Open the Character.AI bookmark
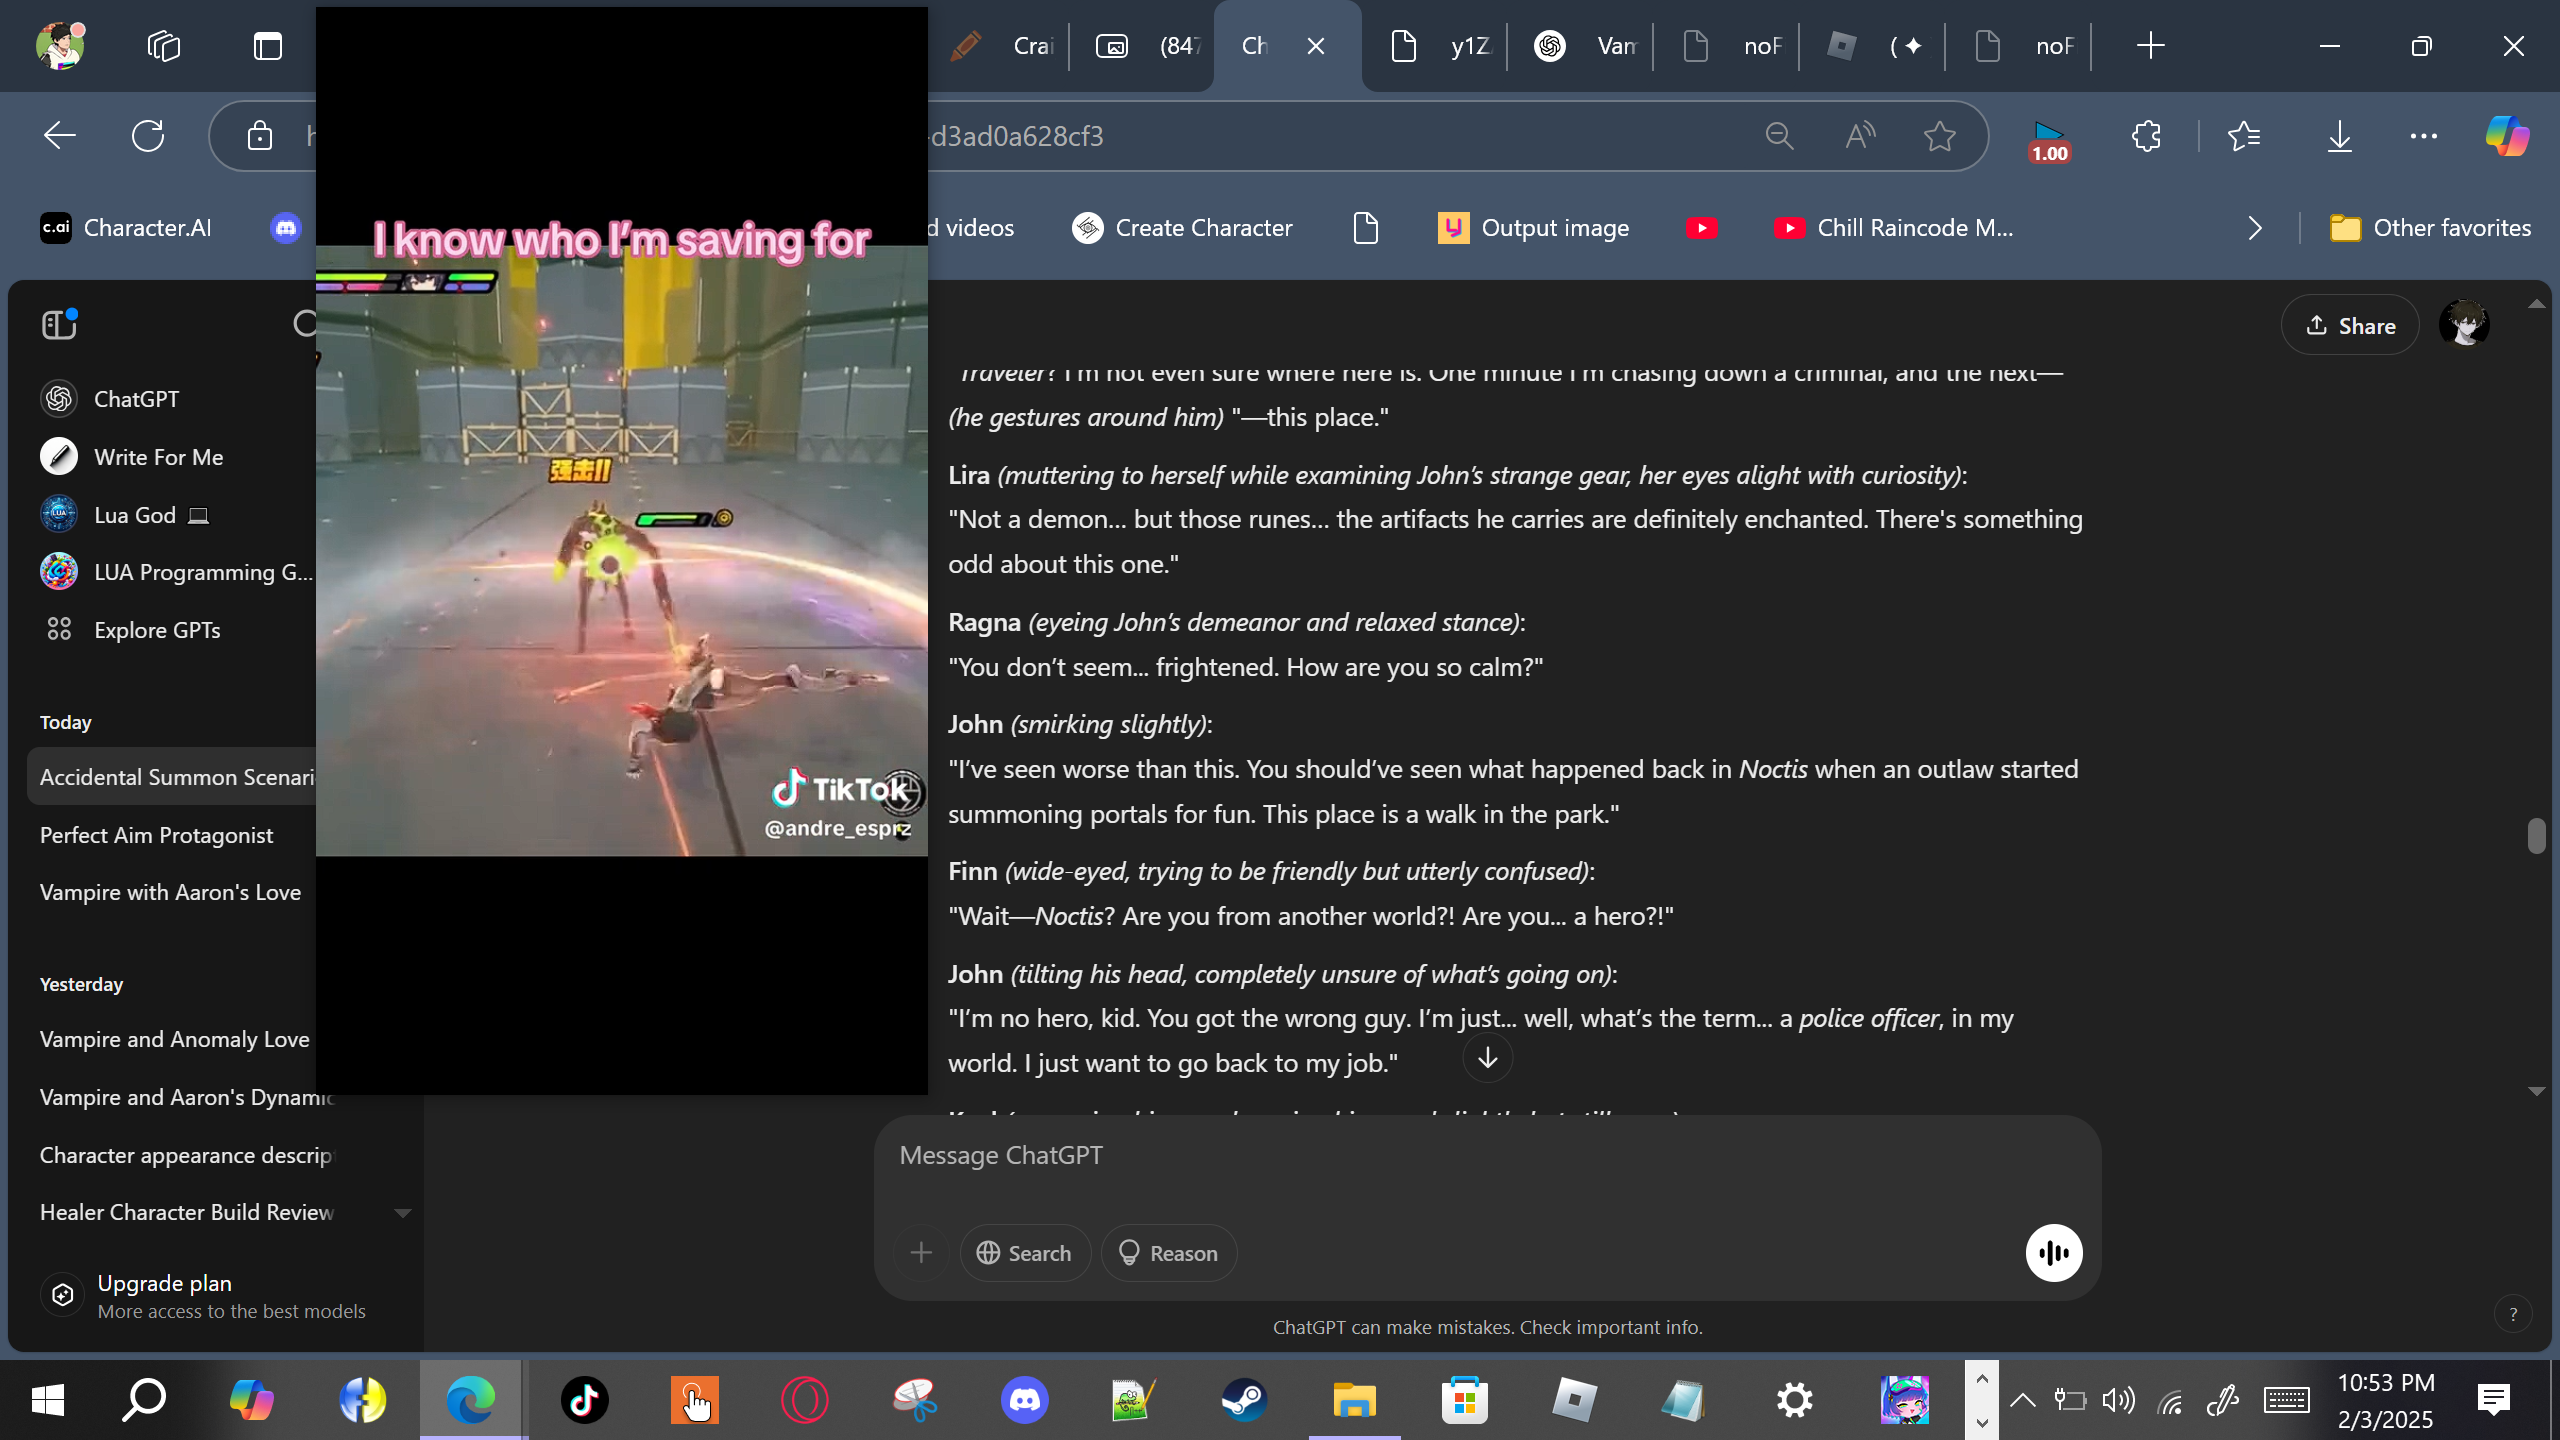 [x=126, y=228]
